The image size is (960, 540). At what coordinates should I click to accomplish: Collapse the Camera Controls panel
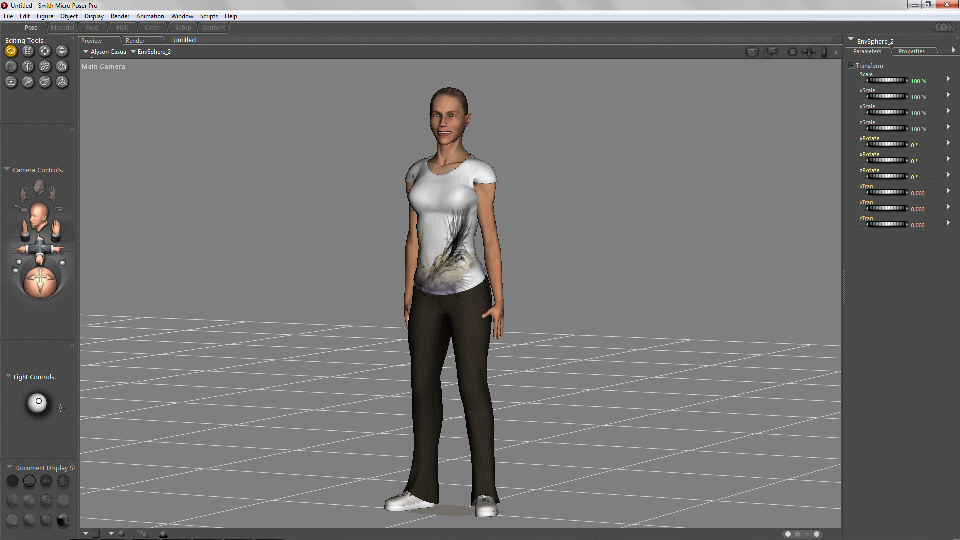[7, 170]
